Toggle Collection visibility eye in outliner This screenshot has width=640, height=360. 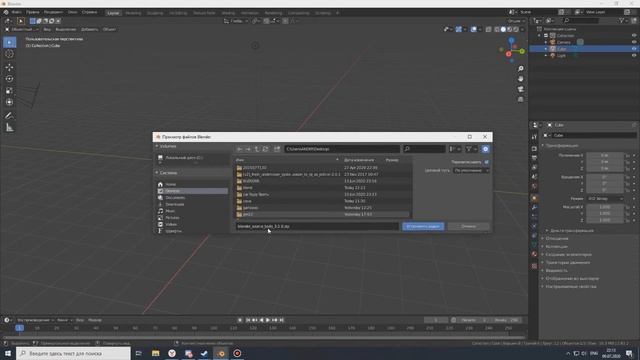634,36
